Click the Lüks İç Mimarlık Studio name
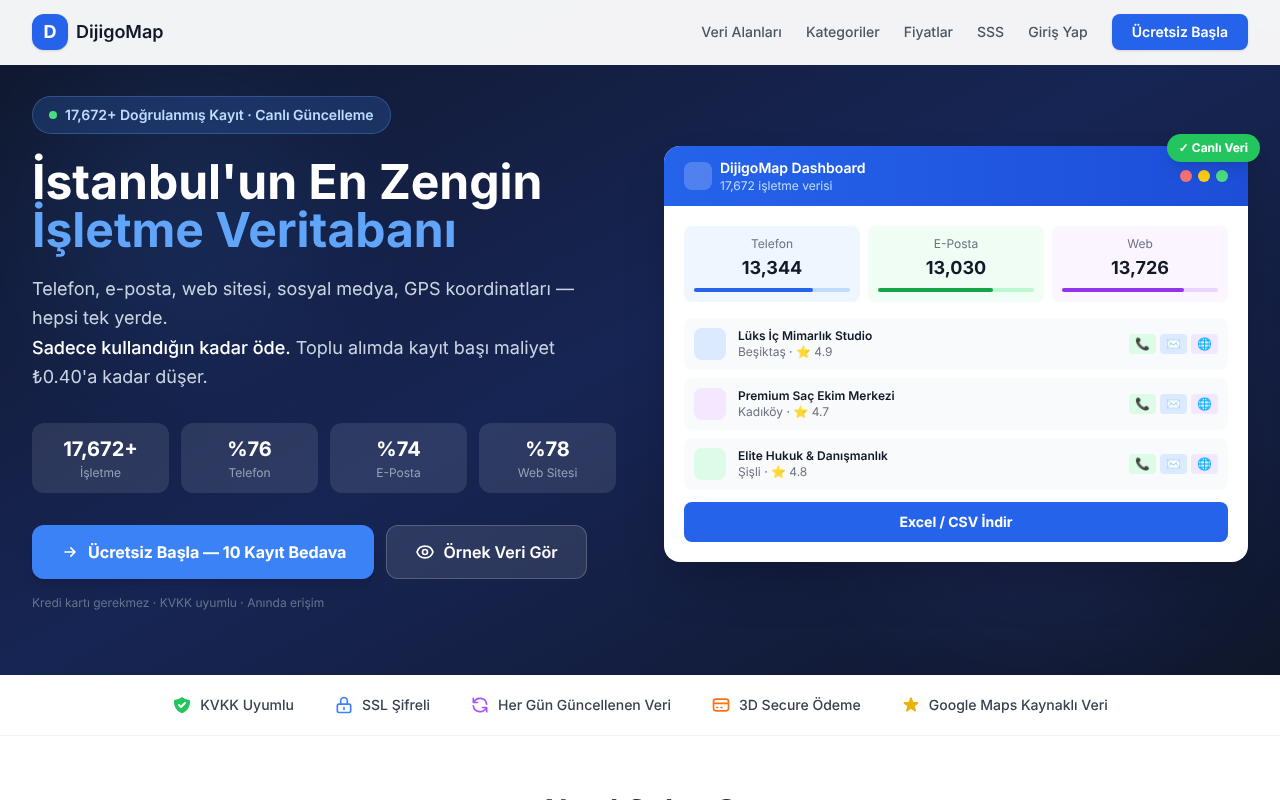Image resolution: width=1280 pixels, height=800 pixels. tap(805, 336)
